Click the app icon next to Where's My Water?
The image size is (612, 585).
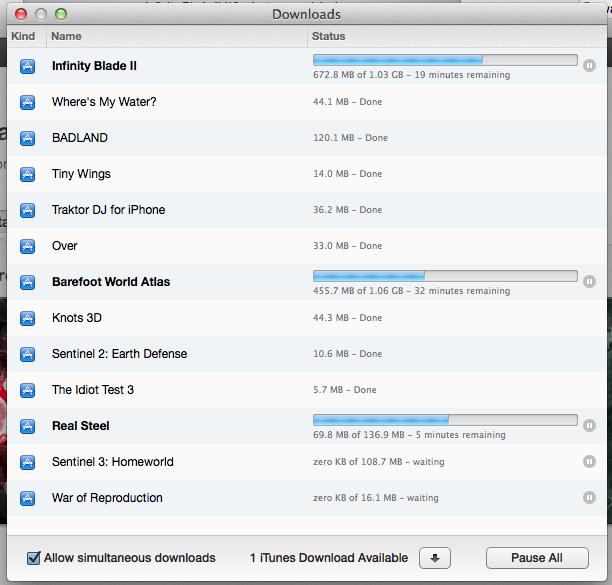coord(27,102)
